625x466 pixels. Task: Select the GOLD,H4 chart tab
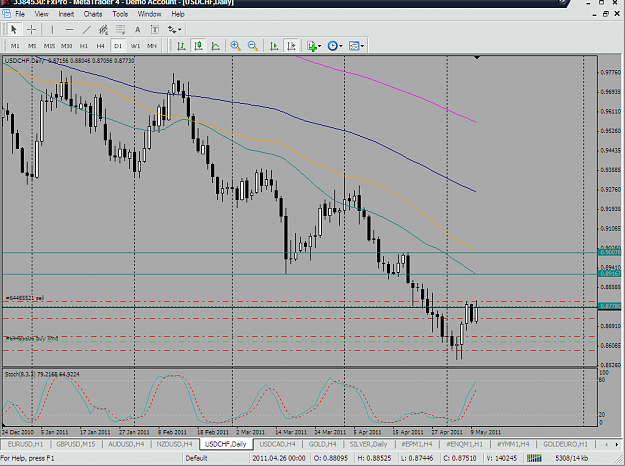point(322,444)
